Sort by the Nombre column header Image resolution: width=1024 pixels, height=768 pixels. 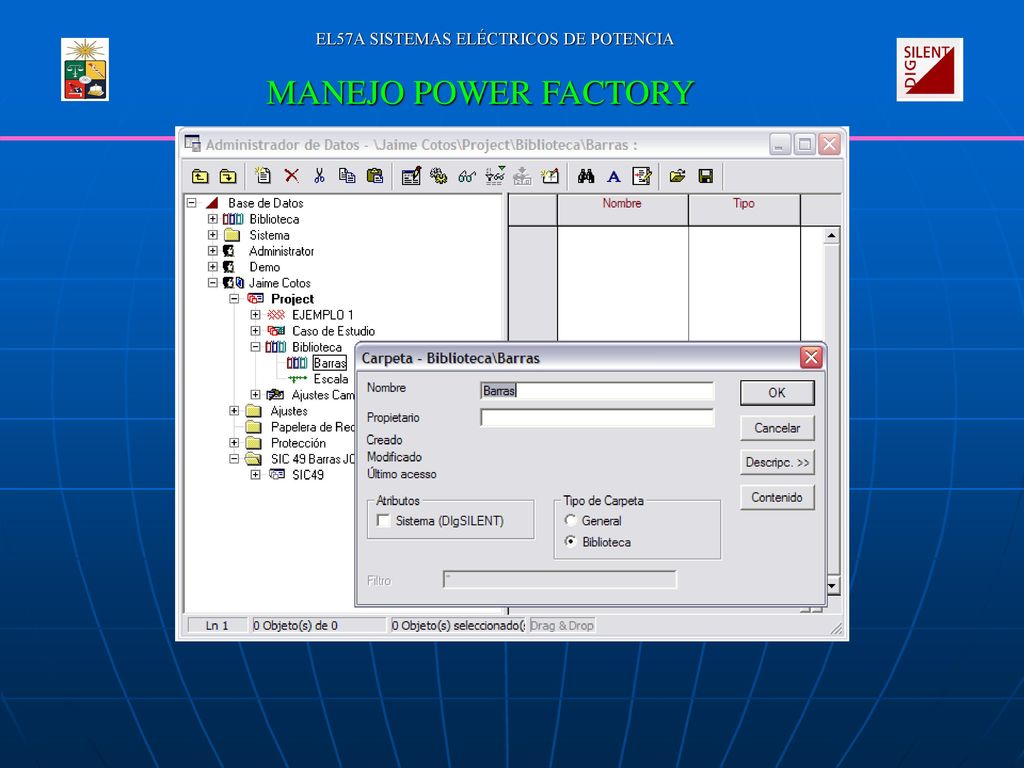(622, 210)
